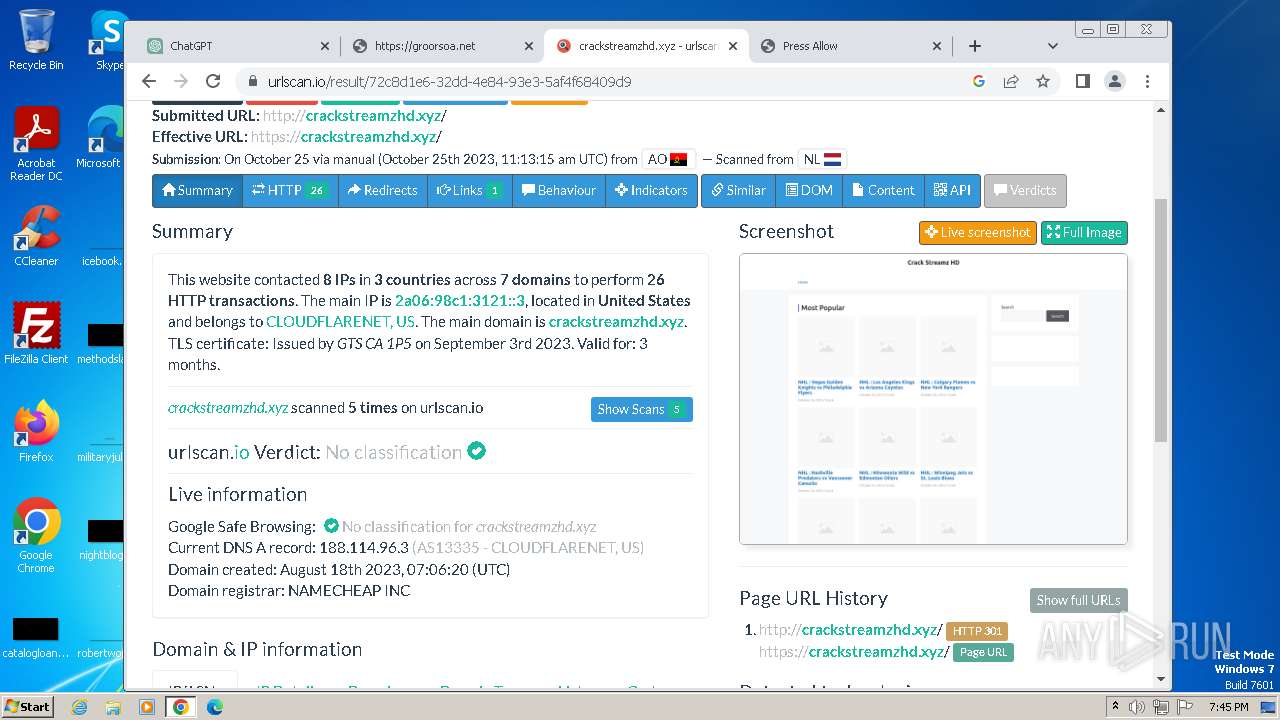Show hidden system tray icons

[x=1116, y=707]
